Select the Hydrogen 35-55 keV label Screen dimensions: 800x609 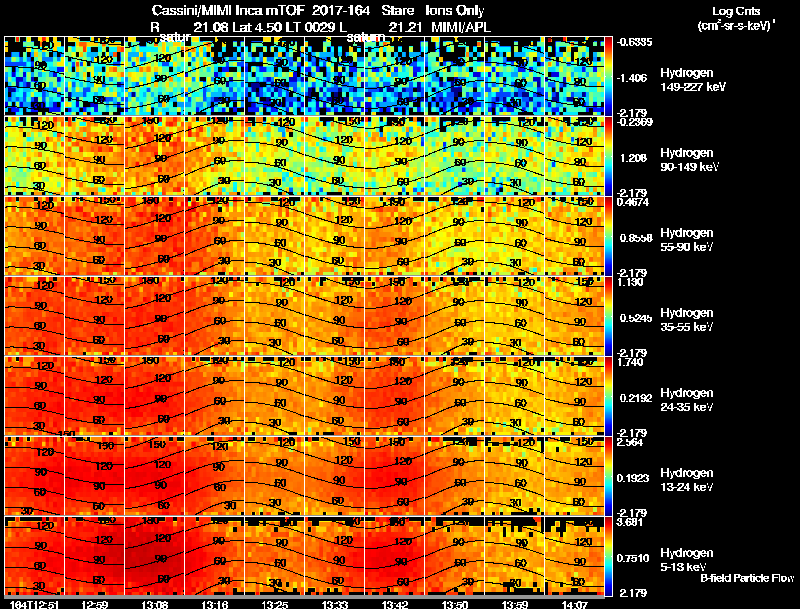pos(687,320)
